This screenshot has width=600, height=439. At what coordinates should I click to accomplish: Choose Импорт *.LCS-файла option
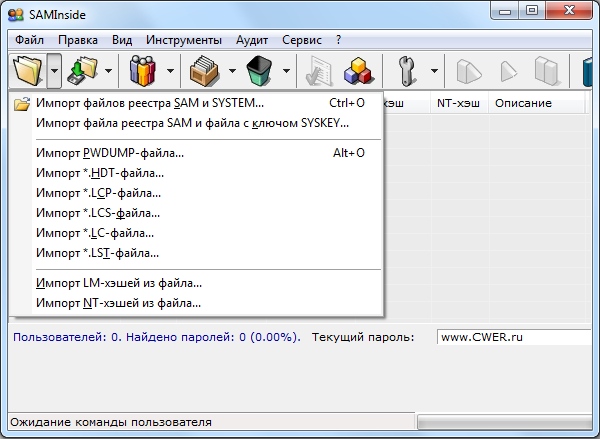click(x=98, y=213)
